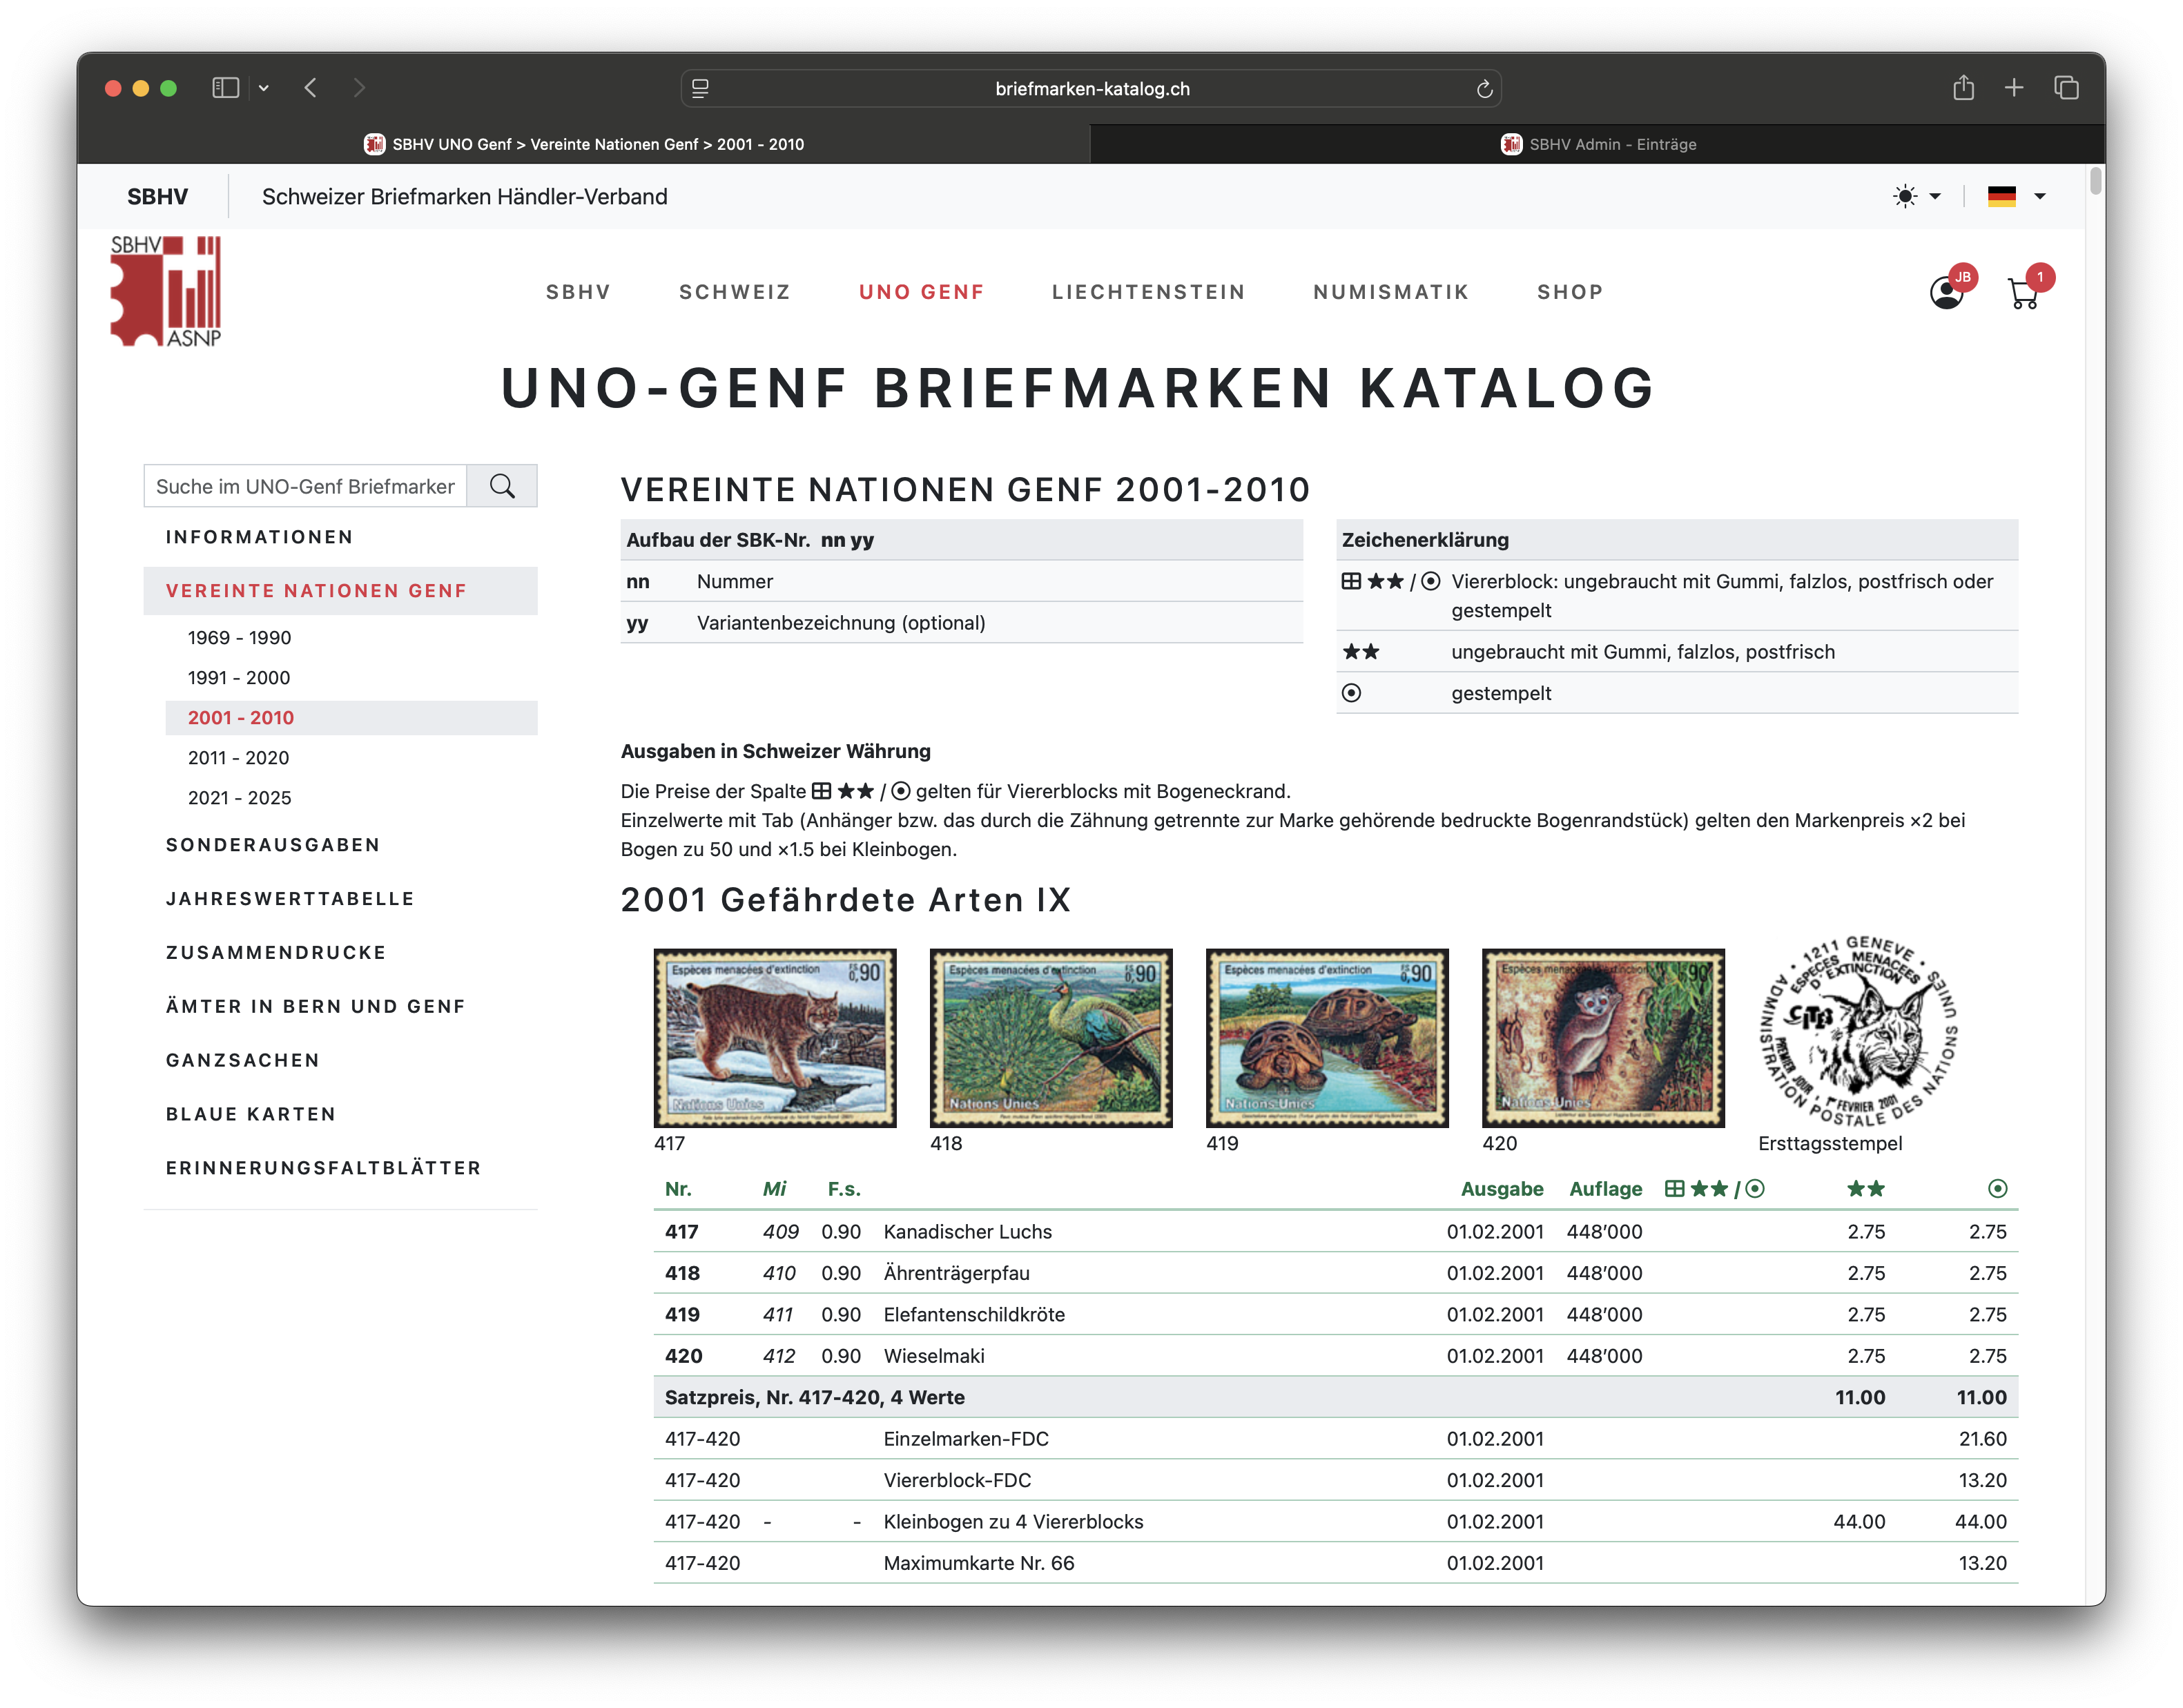2183x1708 pixels.
Task: Click the SBHV ASNP logo
Action: click(166, 291)
